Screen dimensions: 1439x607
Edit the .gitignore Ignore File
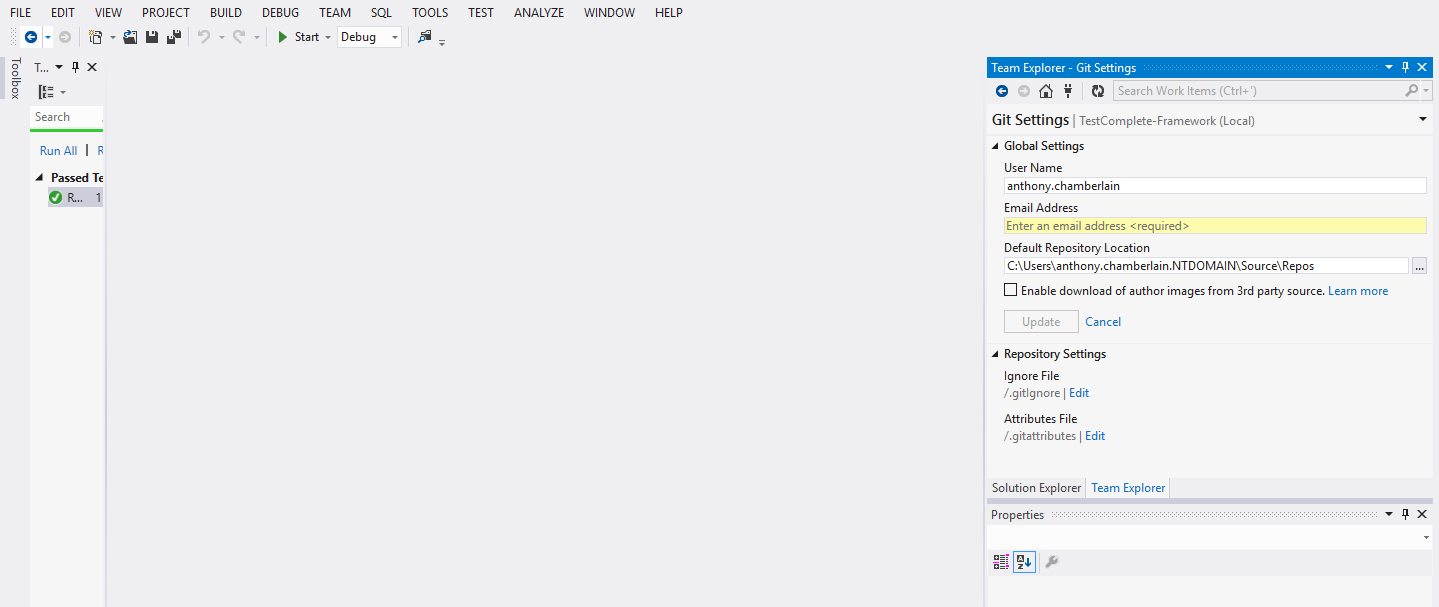(x=1078, y=392)
